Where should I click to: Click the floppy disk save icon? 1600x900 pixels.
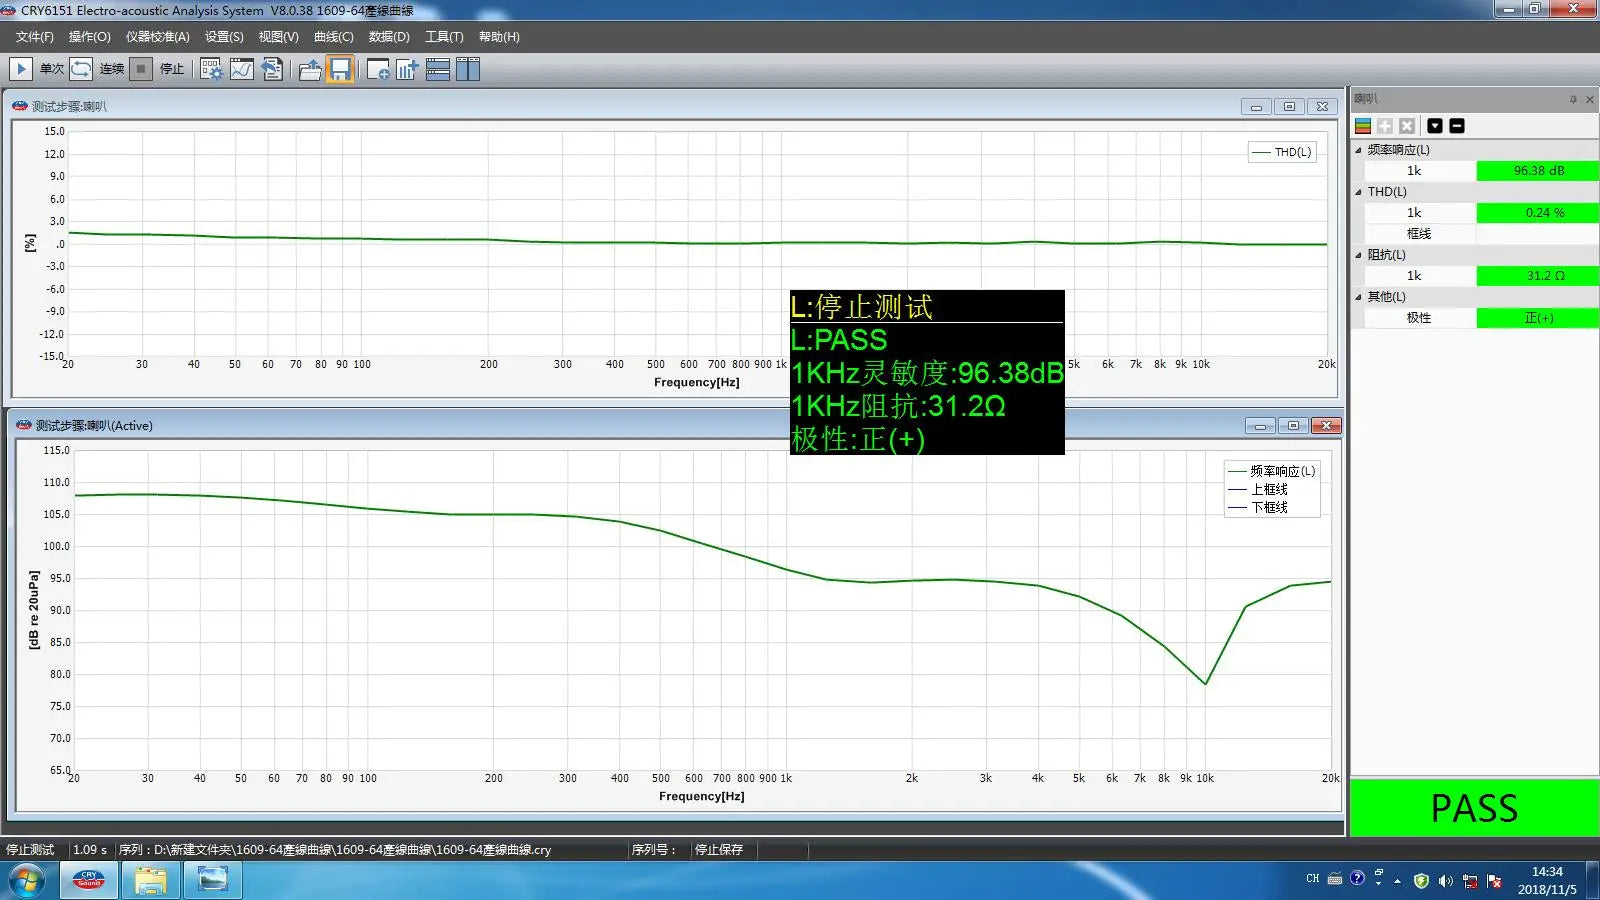[x=340, y=69]
